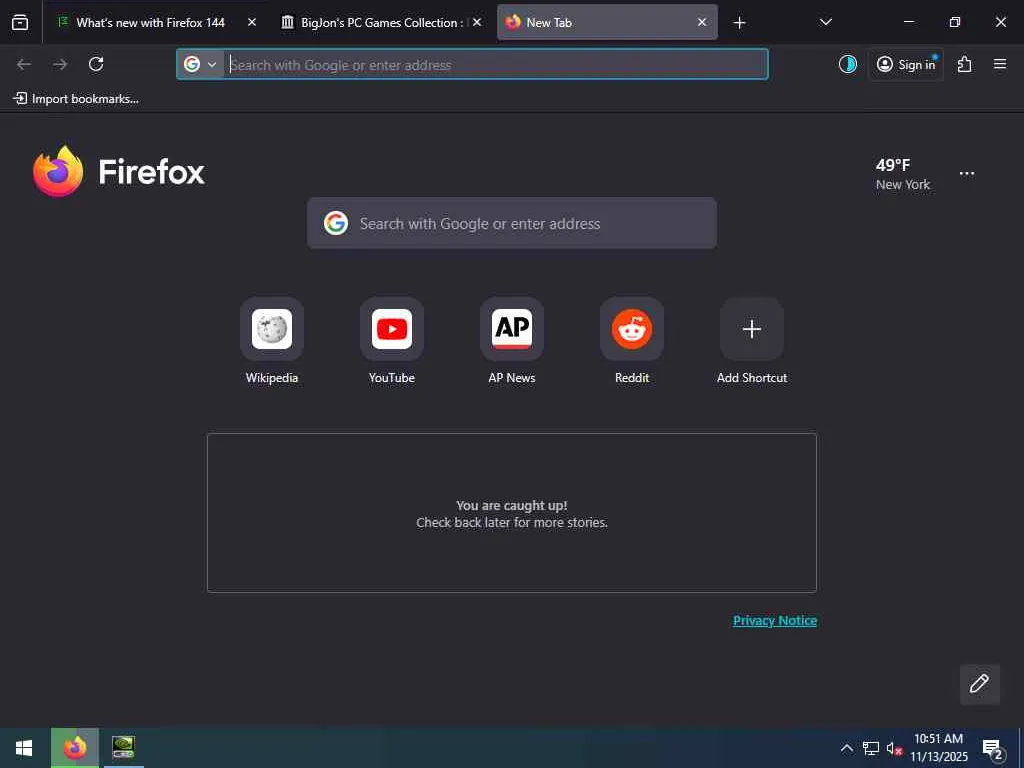Click Import bookmarks in the bookmarks bar
The image size is (1024, 768).
coord(76,99)
